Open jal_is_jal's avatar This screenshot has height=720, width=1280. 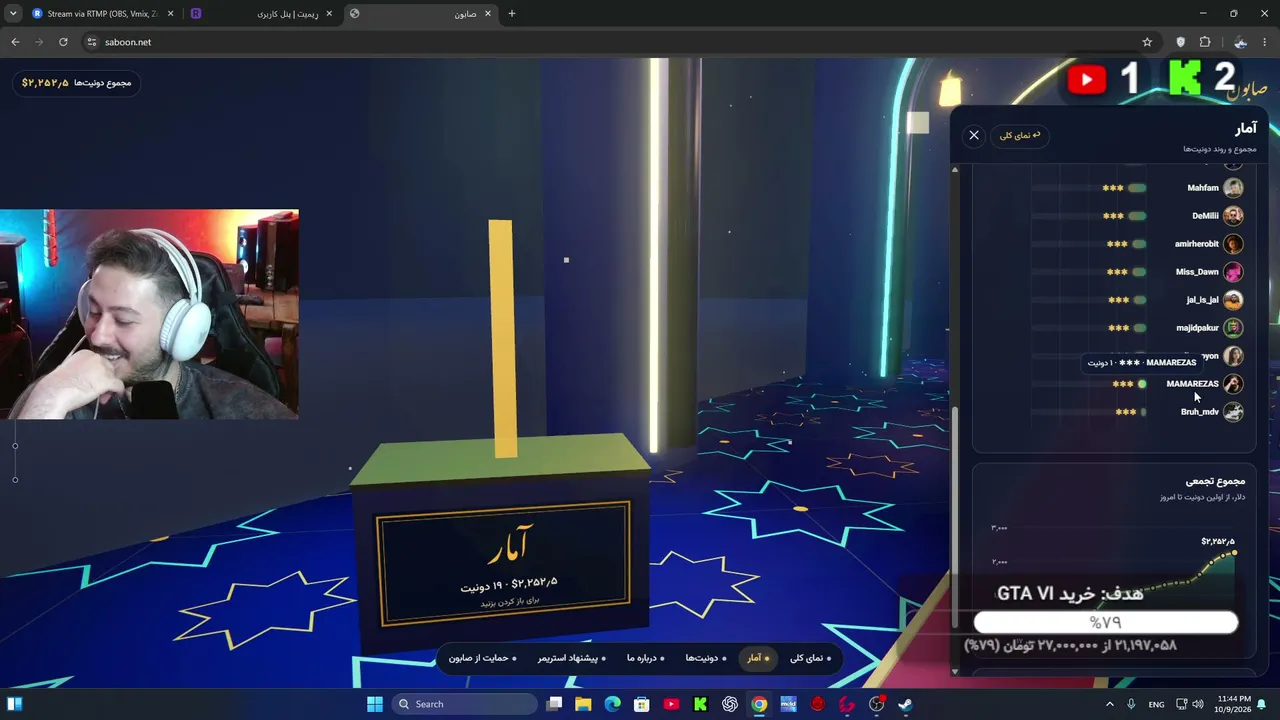tap(1233, 300)
